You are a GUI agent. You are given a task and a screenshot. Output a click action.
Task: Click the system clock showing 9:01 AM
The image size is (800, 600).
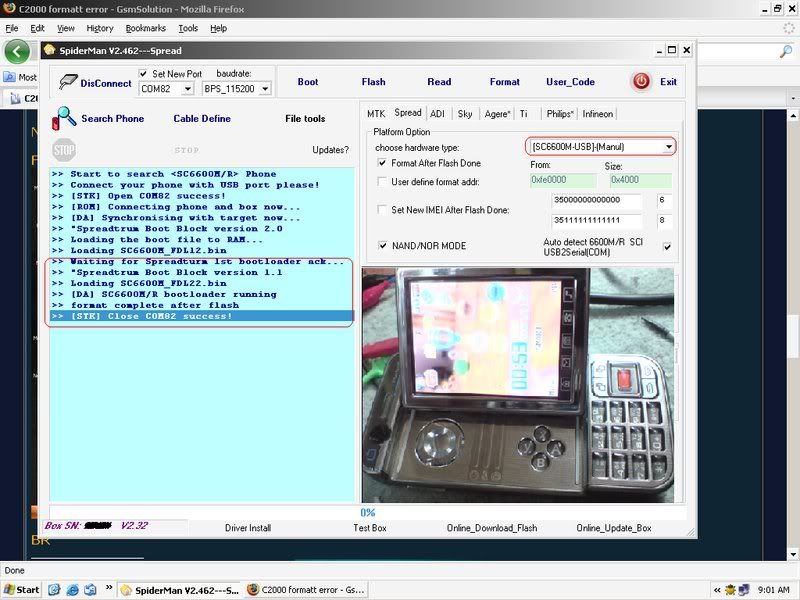click(773, 590)
